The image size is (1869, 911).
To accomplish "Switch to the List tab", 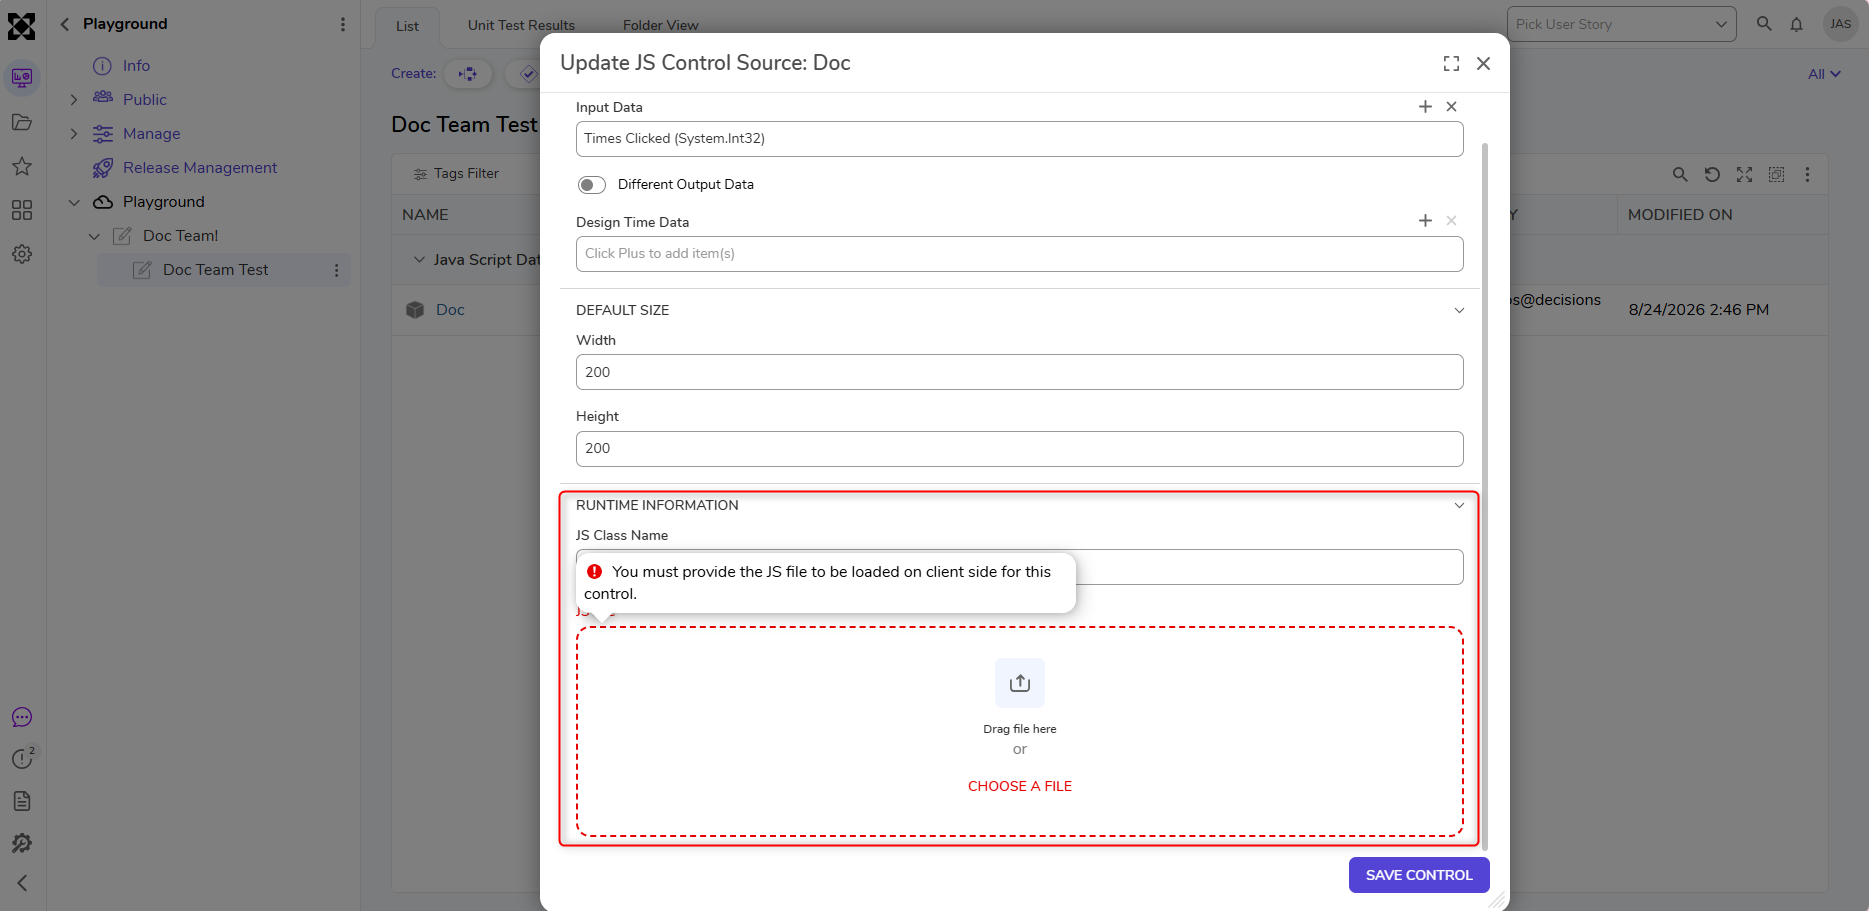I will tap(407, 26).
